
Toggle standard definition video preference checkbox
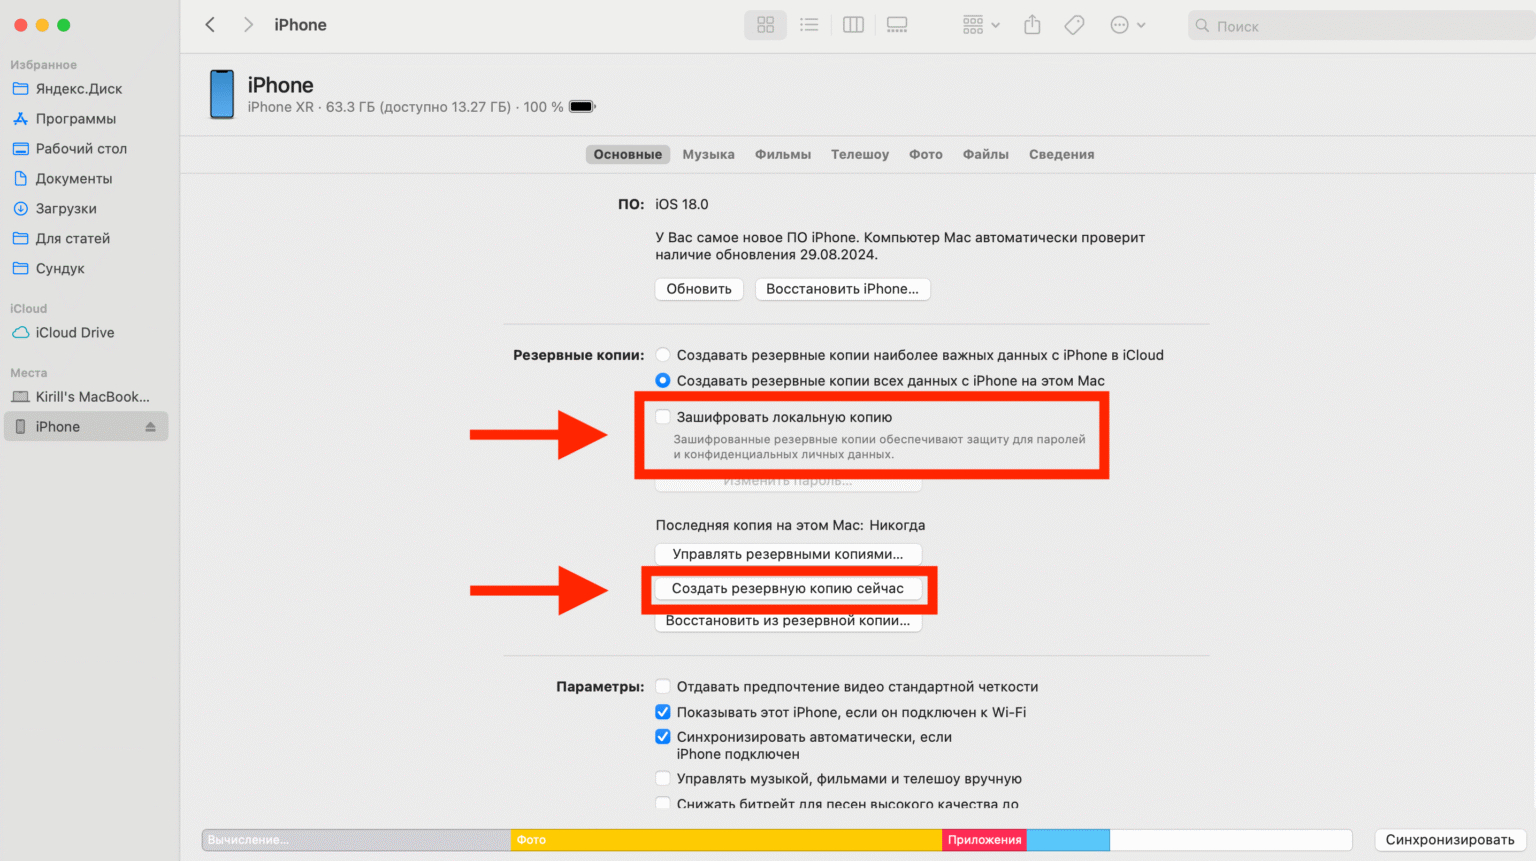pos(663,686)
